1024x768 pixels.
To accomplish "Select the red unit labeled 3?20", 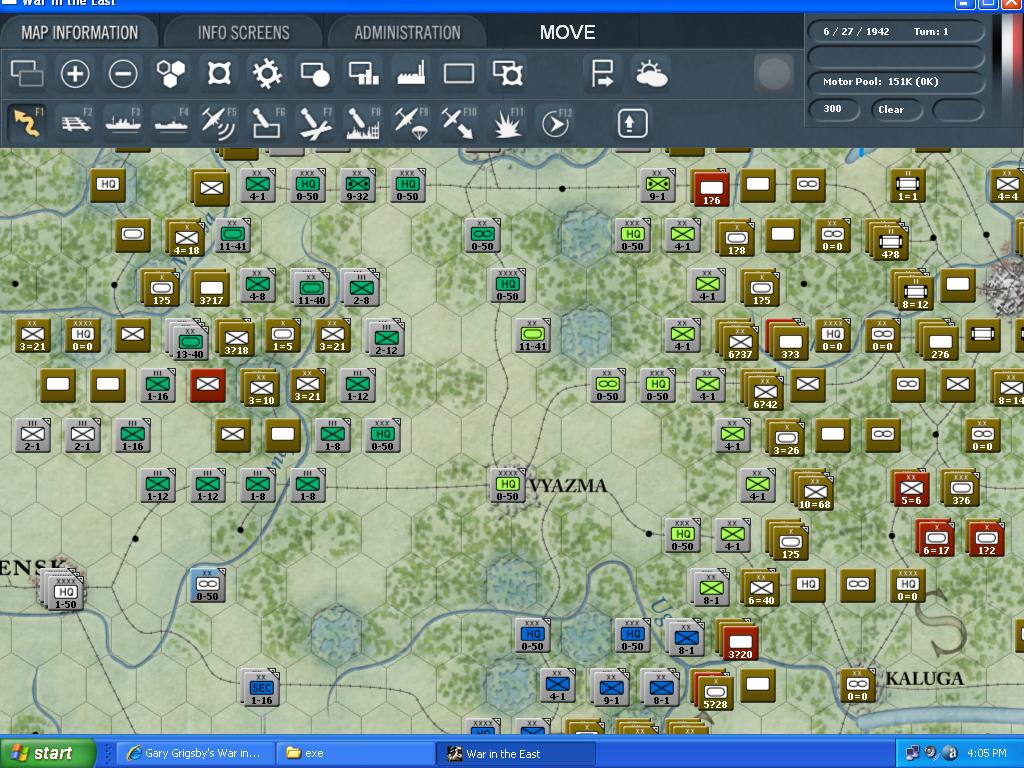I will (x=739, y=640).
